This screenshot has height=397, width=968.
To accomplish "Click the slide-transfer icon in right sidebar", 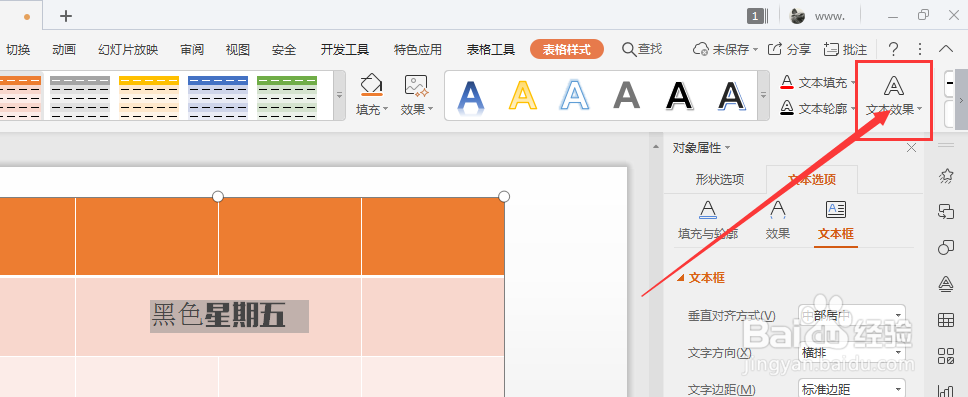I will click(x=946, y=212).
